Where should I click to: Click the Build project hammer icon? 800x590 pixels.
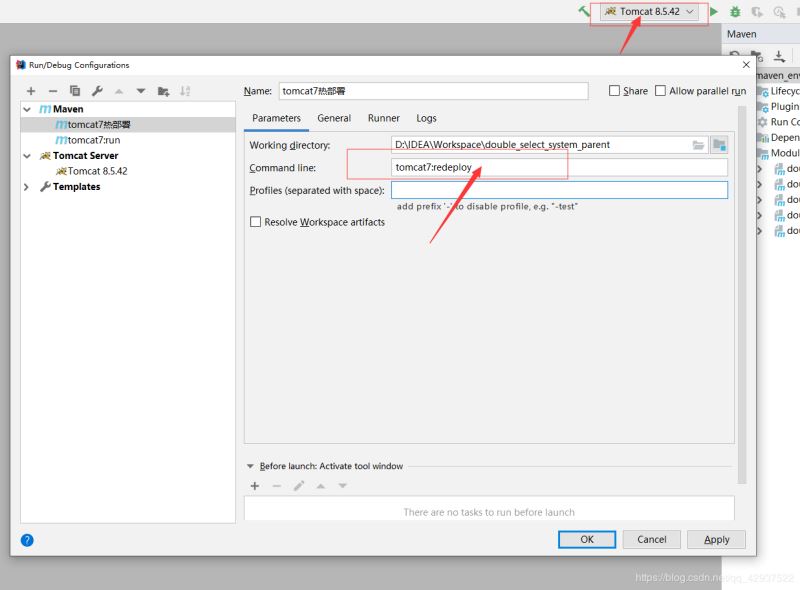(x=584, y=12)
